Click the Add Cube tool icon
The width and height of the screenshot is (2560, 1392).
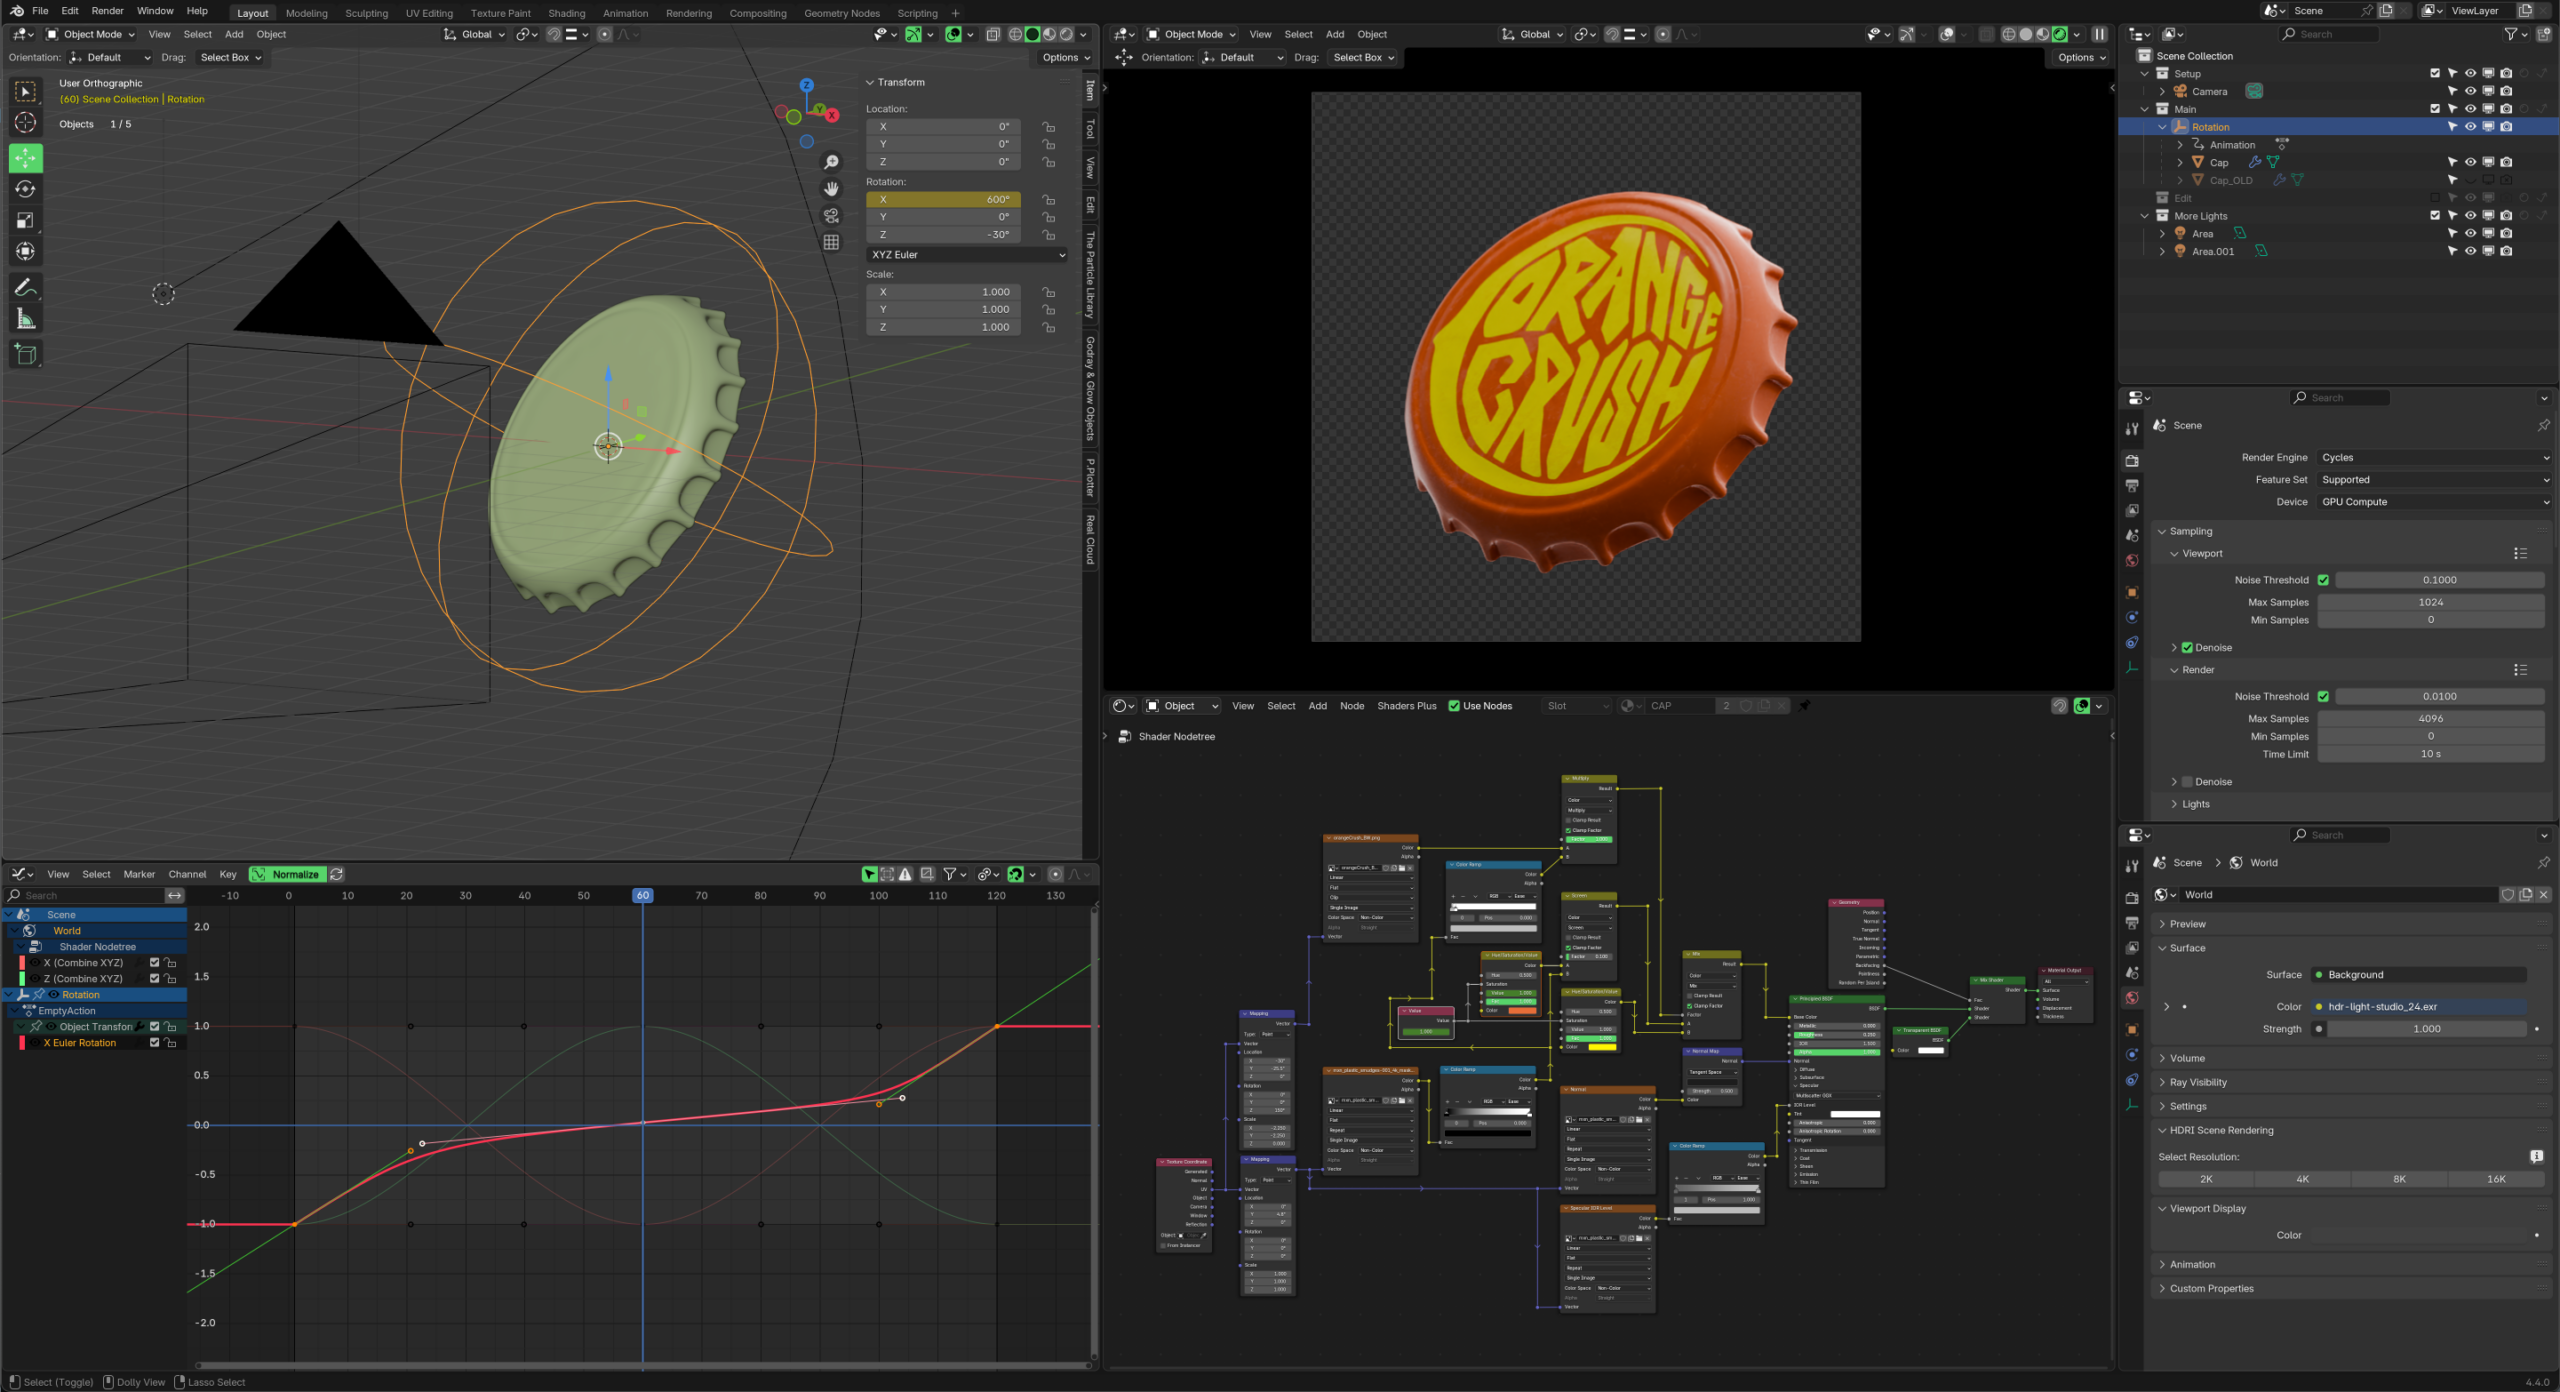click(26, 354)
